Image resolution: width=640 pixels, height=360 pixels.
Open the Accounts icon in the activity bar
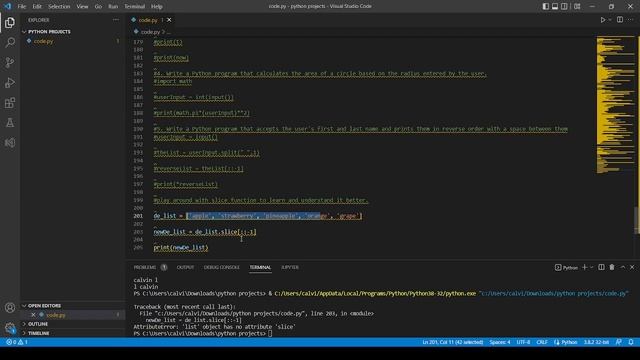click(x=10, y=308)
